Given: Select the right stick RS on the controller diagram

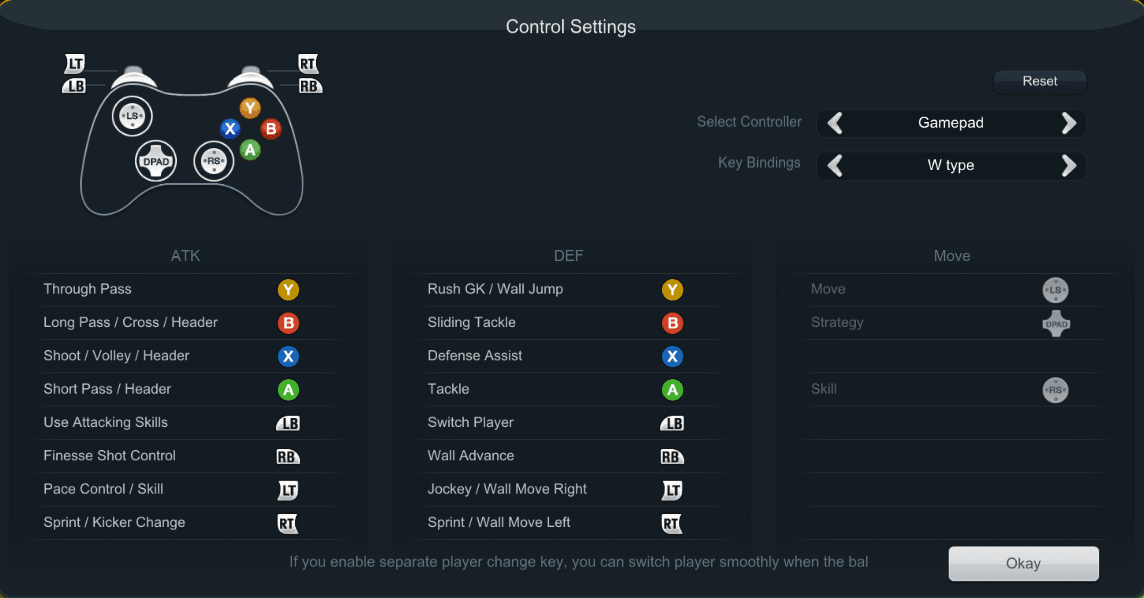Looking at the screenshot, I should (x=213, y=160).
